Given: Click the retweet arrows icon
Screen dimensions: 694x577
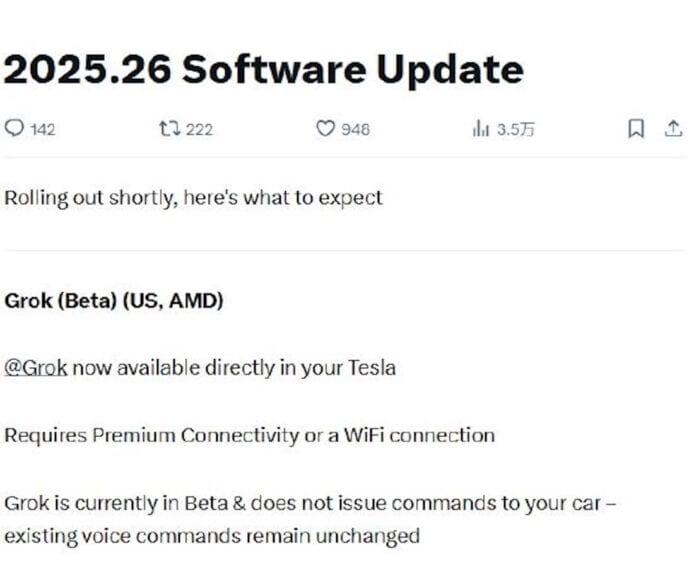Looking at the screenshot, I should click(168, 129).
